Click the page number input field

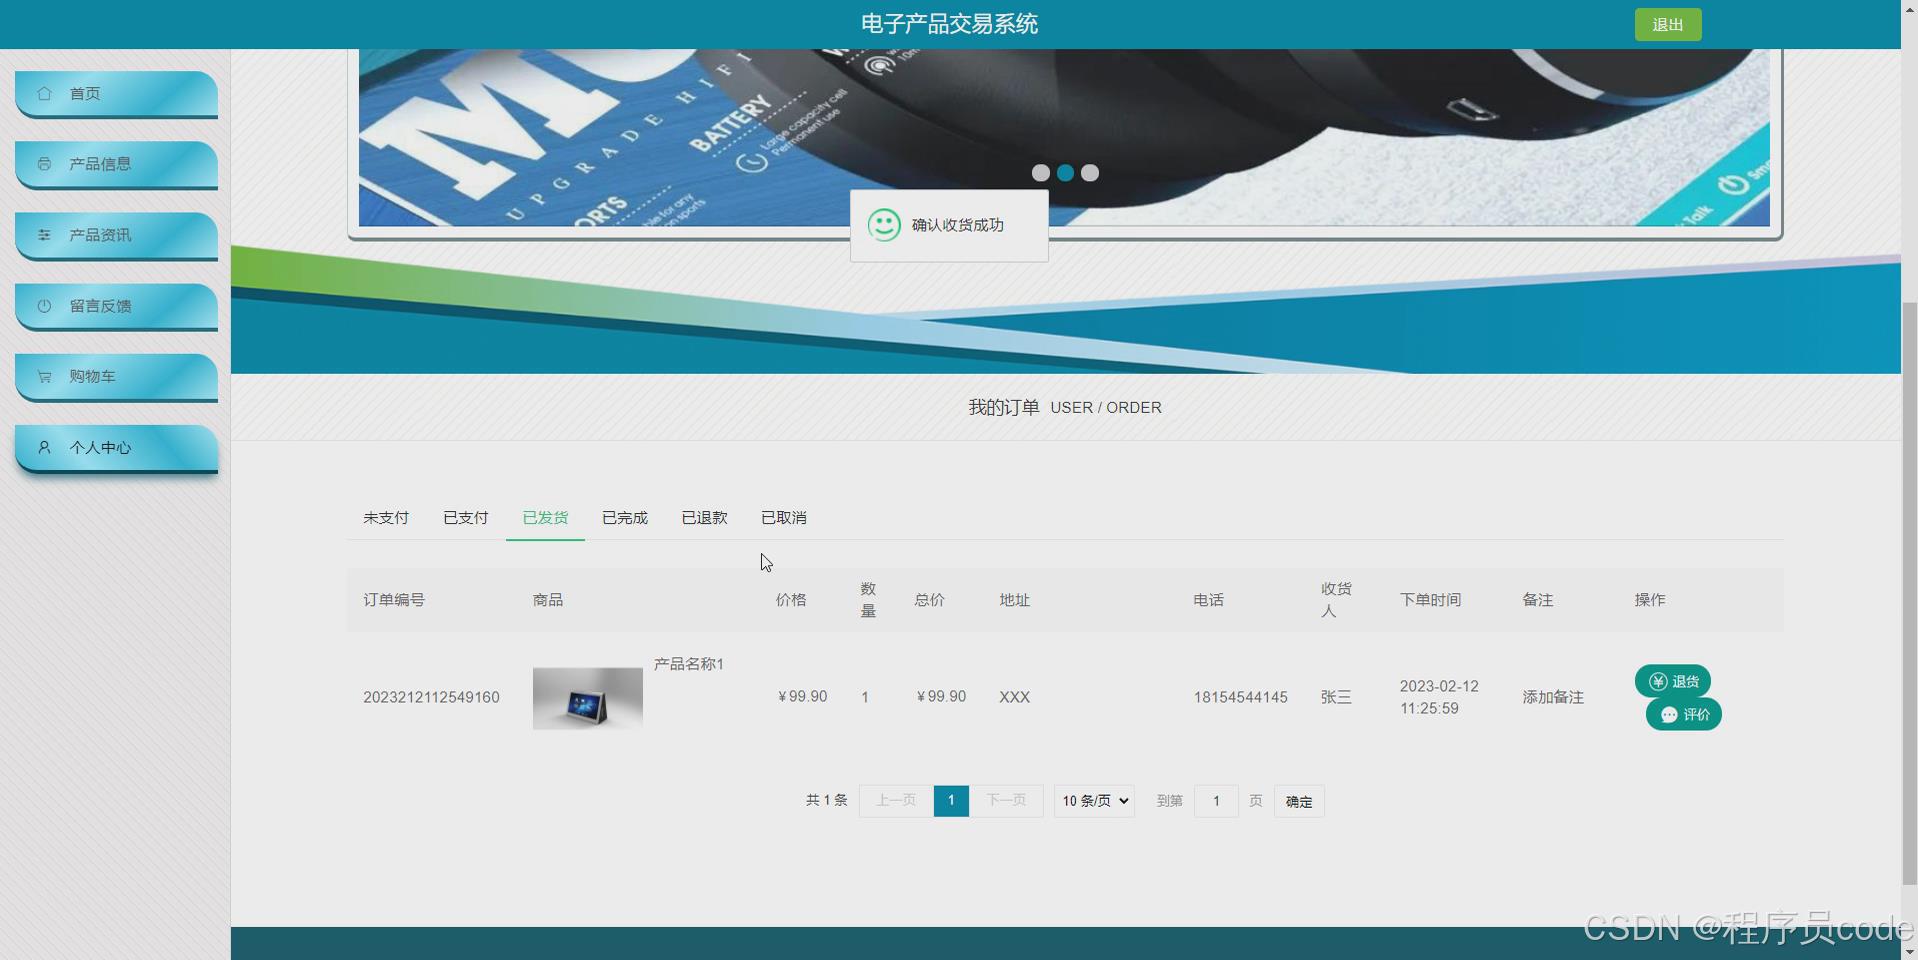click(1215, 800)
